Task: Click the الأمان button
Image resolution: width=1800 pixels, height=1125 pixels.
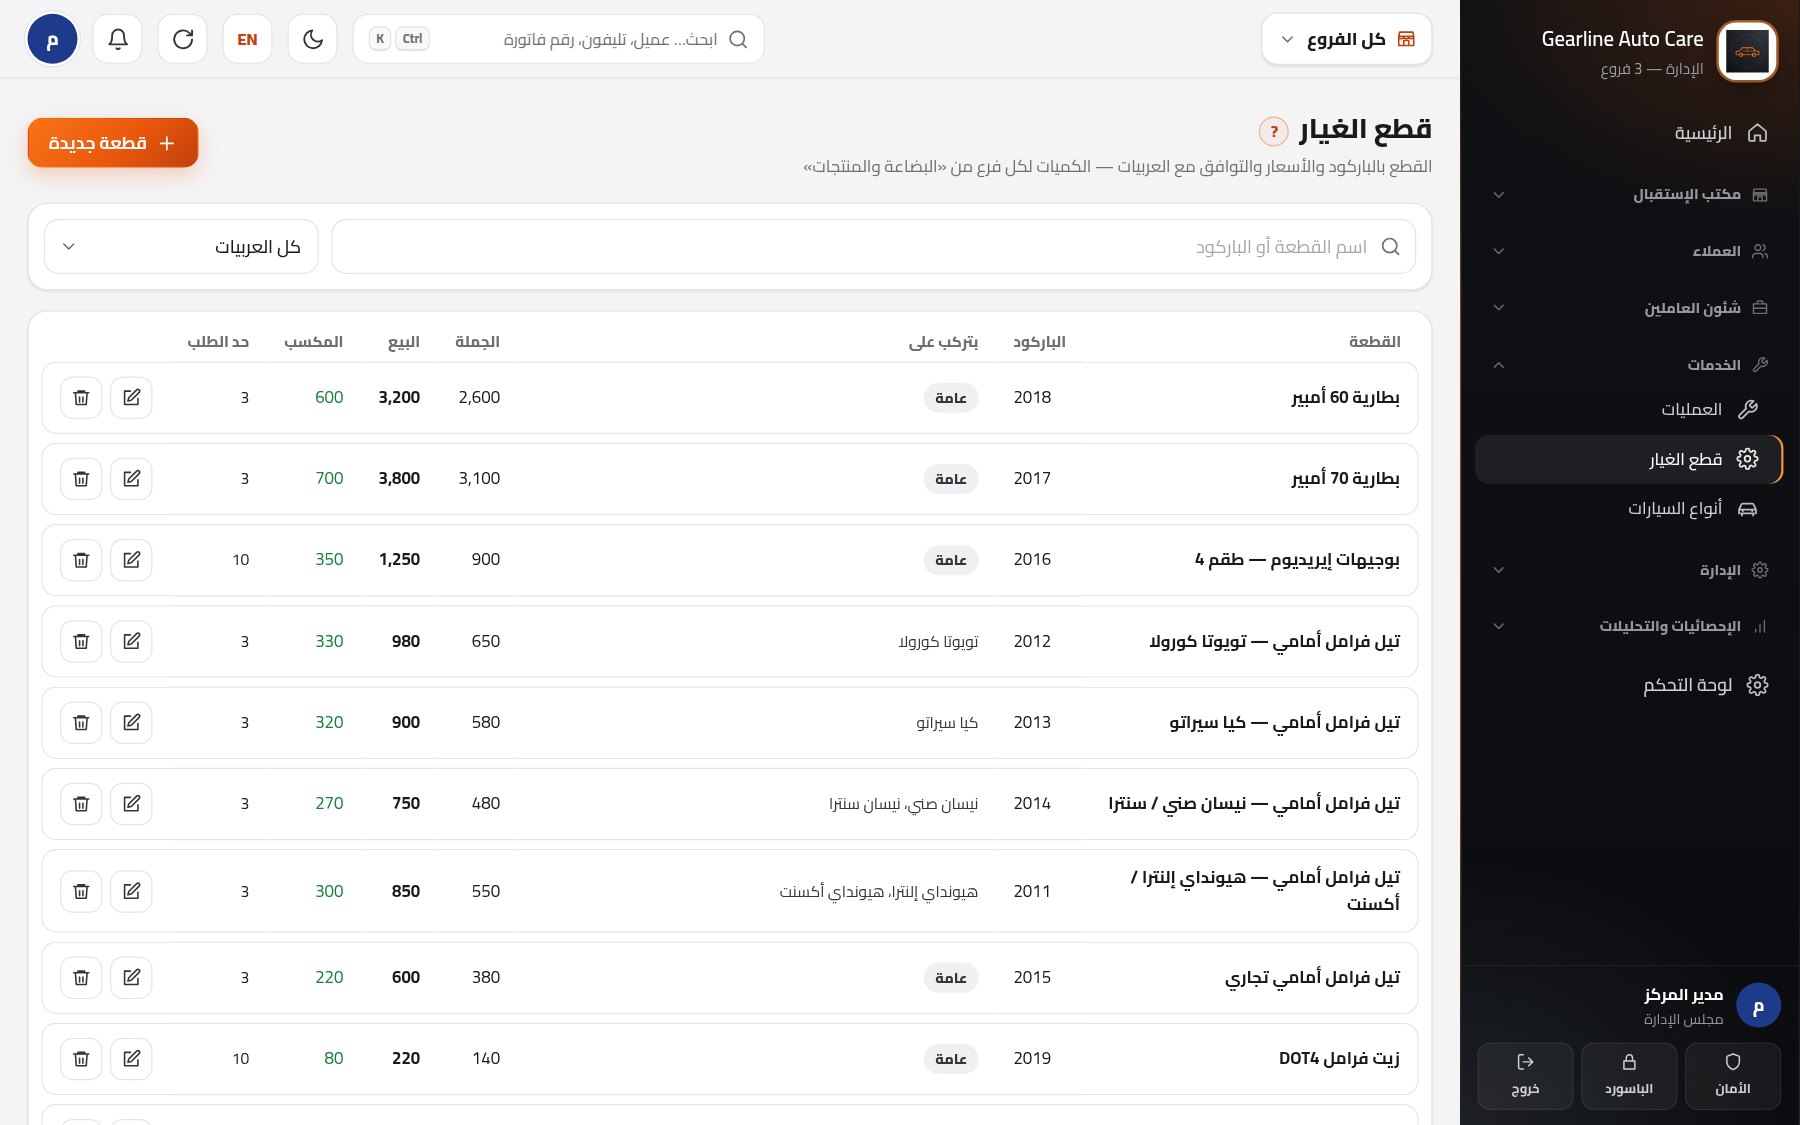Action: [x=1733, y=1076]
